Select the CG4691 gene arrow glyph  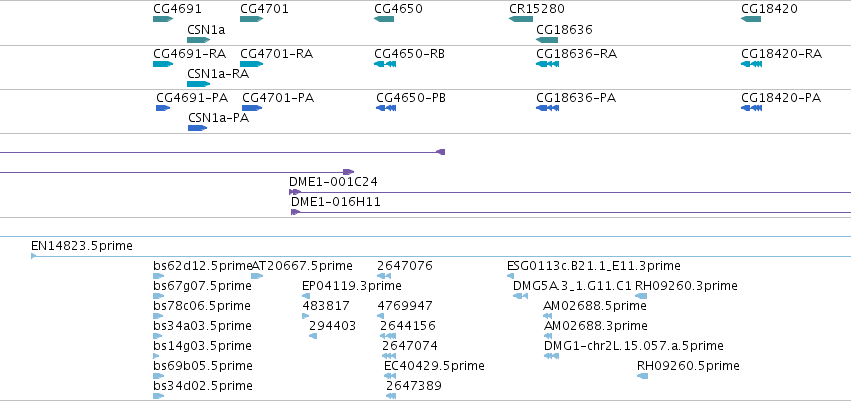[x=163, y=19]
